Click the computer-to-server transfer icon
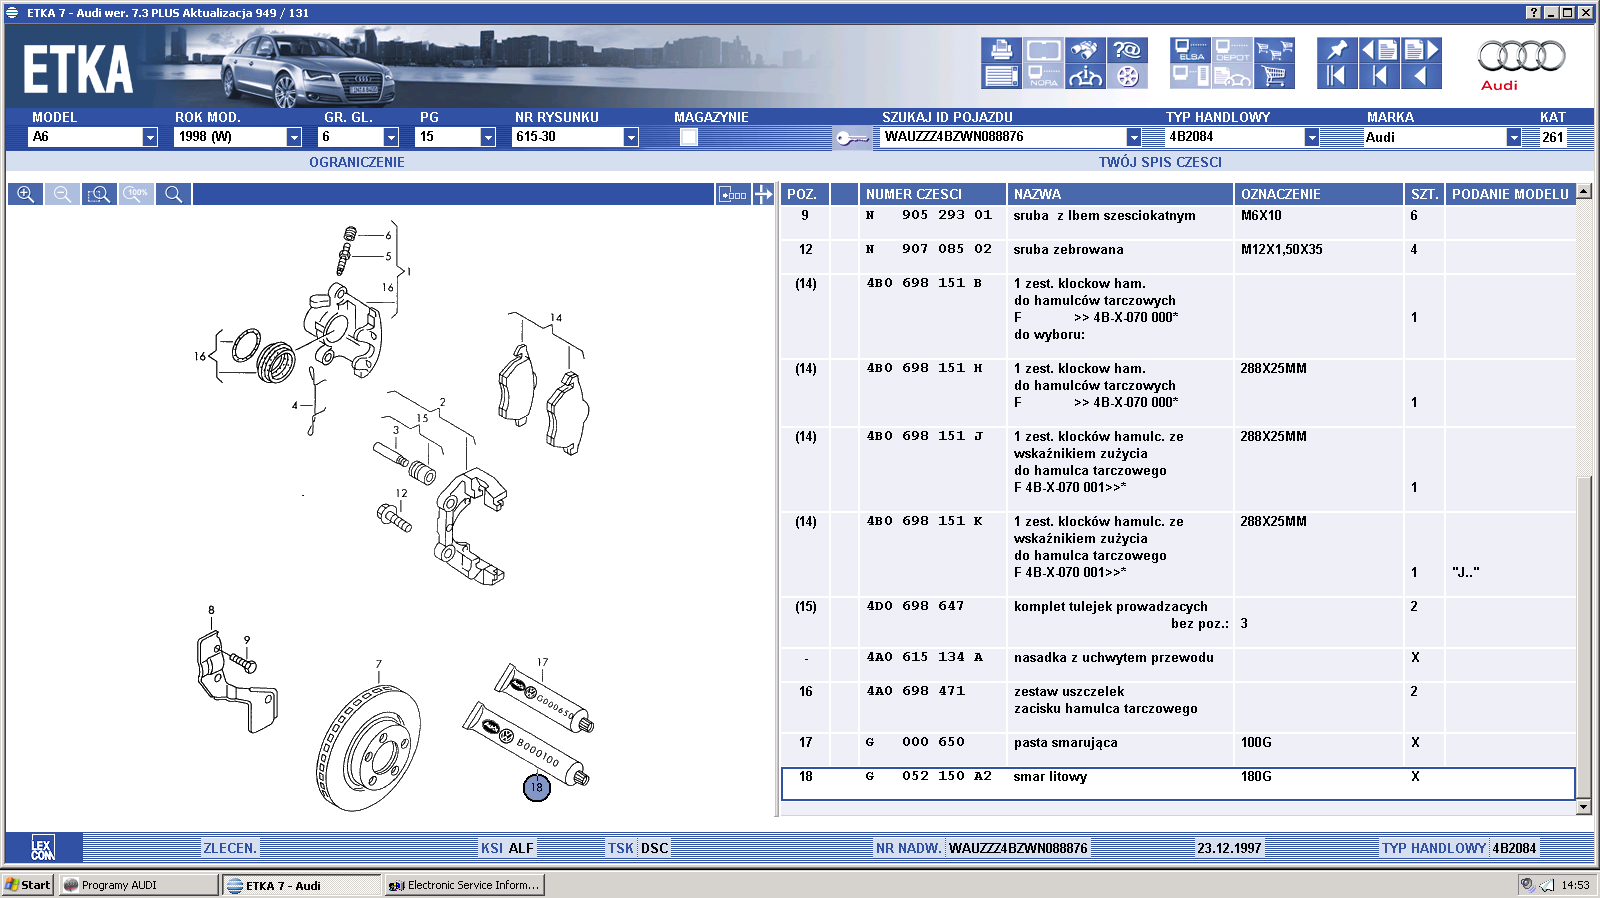Screen dimensions: 1600x898 pyautogui.click(x=1191, y=76)
